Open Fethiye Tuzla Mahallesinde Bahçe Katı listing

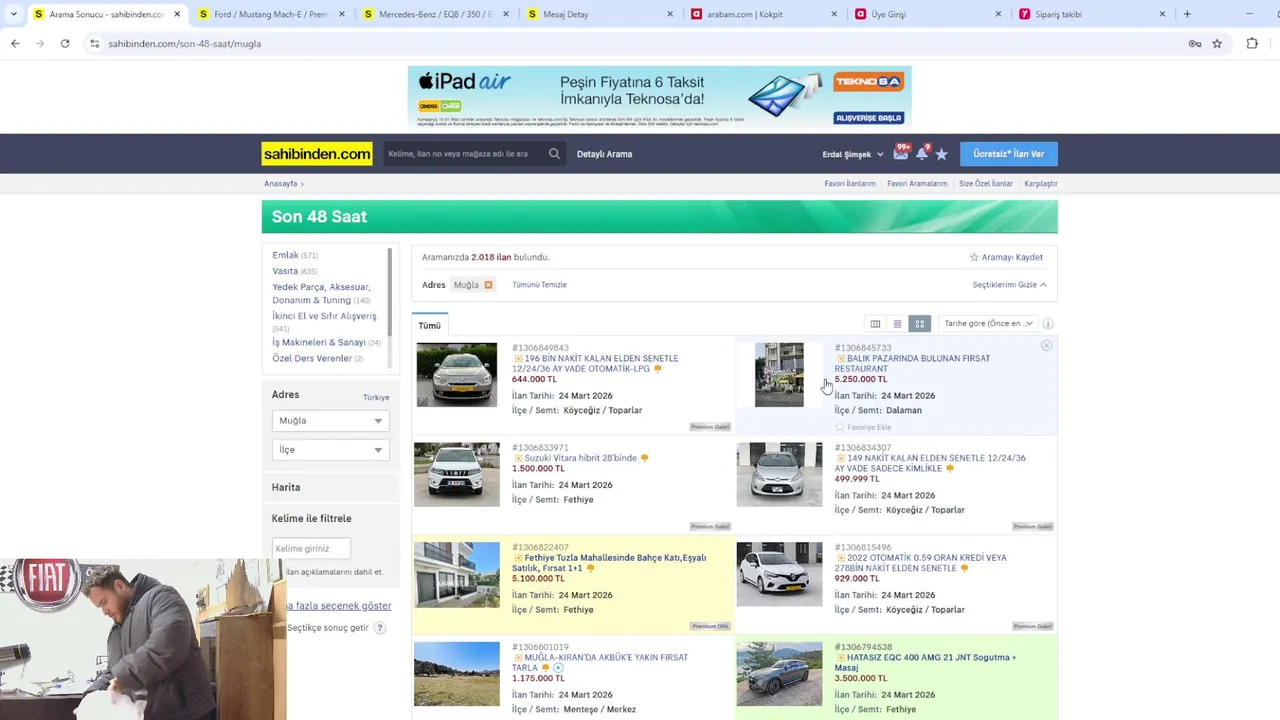coord(609,563)
